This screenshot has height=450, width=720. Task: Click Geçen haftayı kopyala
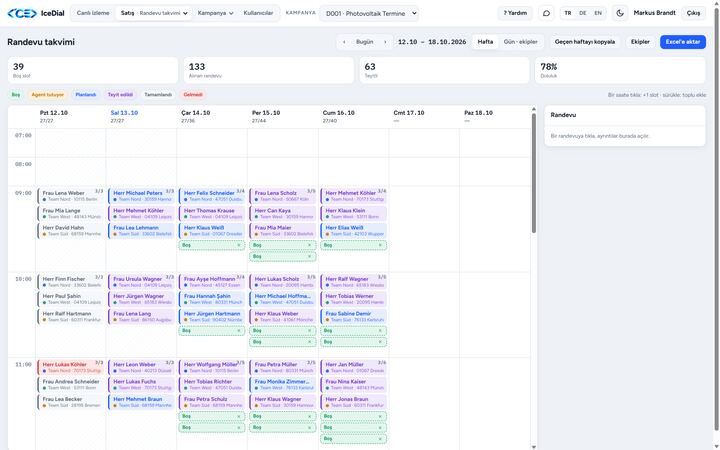(x=585, y=42)
